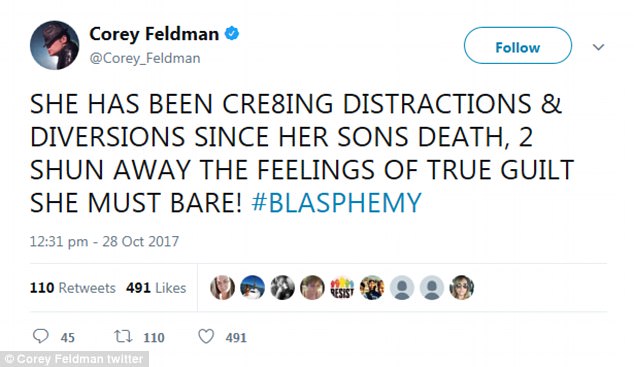Screen dimensions: 634x367
Task: Open the tweet options chevron menu
Action: pyautogui.click(x=598, y=47)
